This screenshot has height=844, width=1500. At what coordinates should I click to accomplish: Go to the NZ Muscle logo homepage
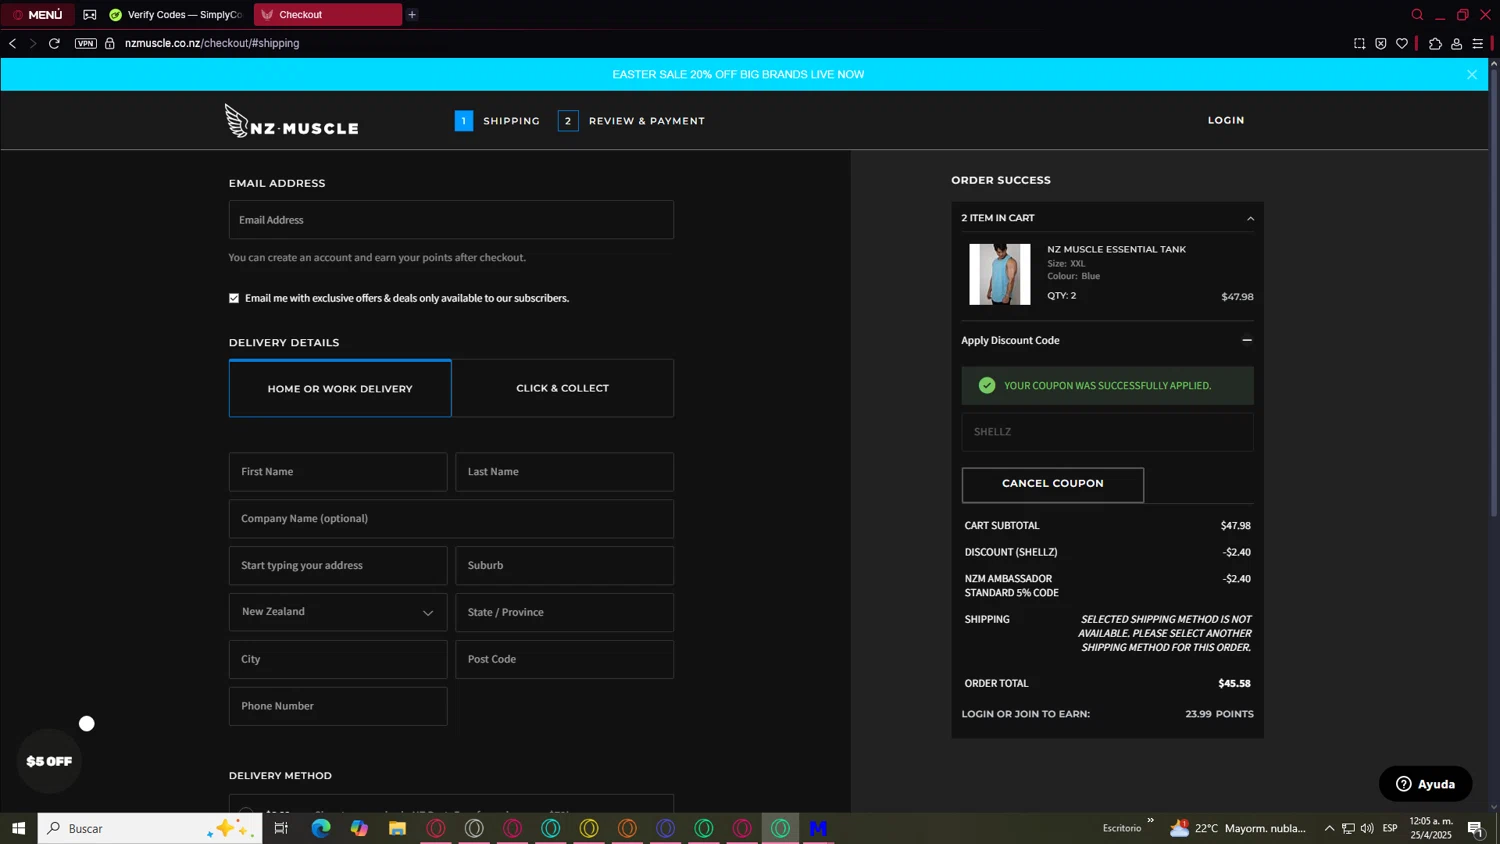click(x=291, y=121)
